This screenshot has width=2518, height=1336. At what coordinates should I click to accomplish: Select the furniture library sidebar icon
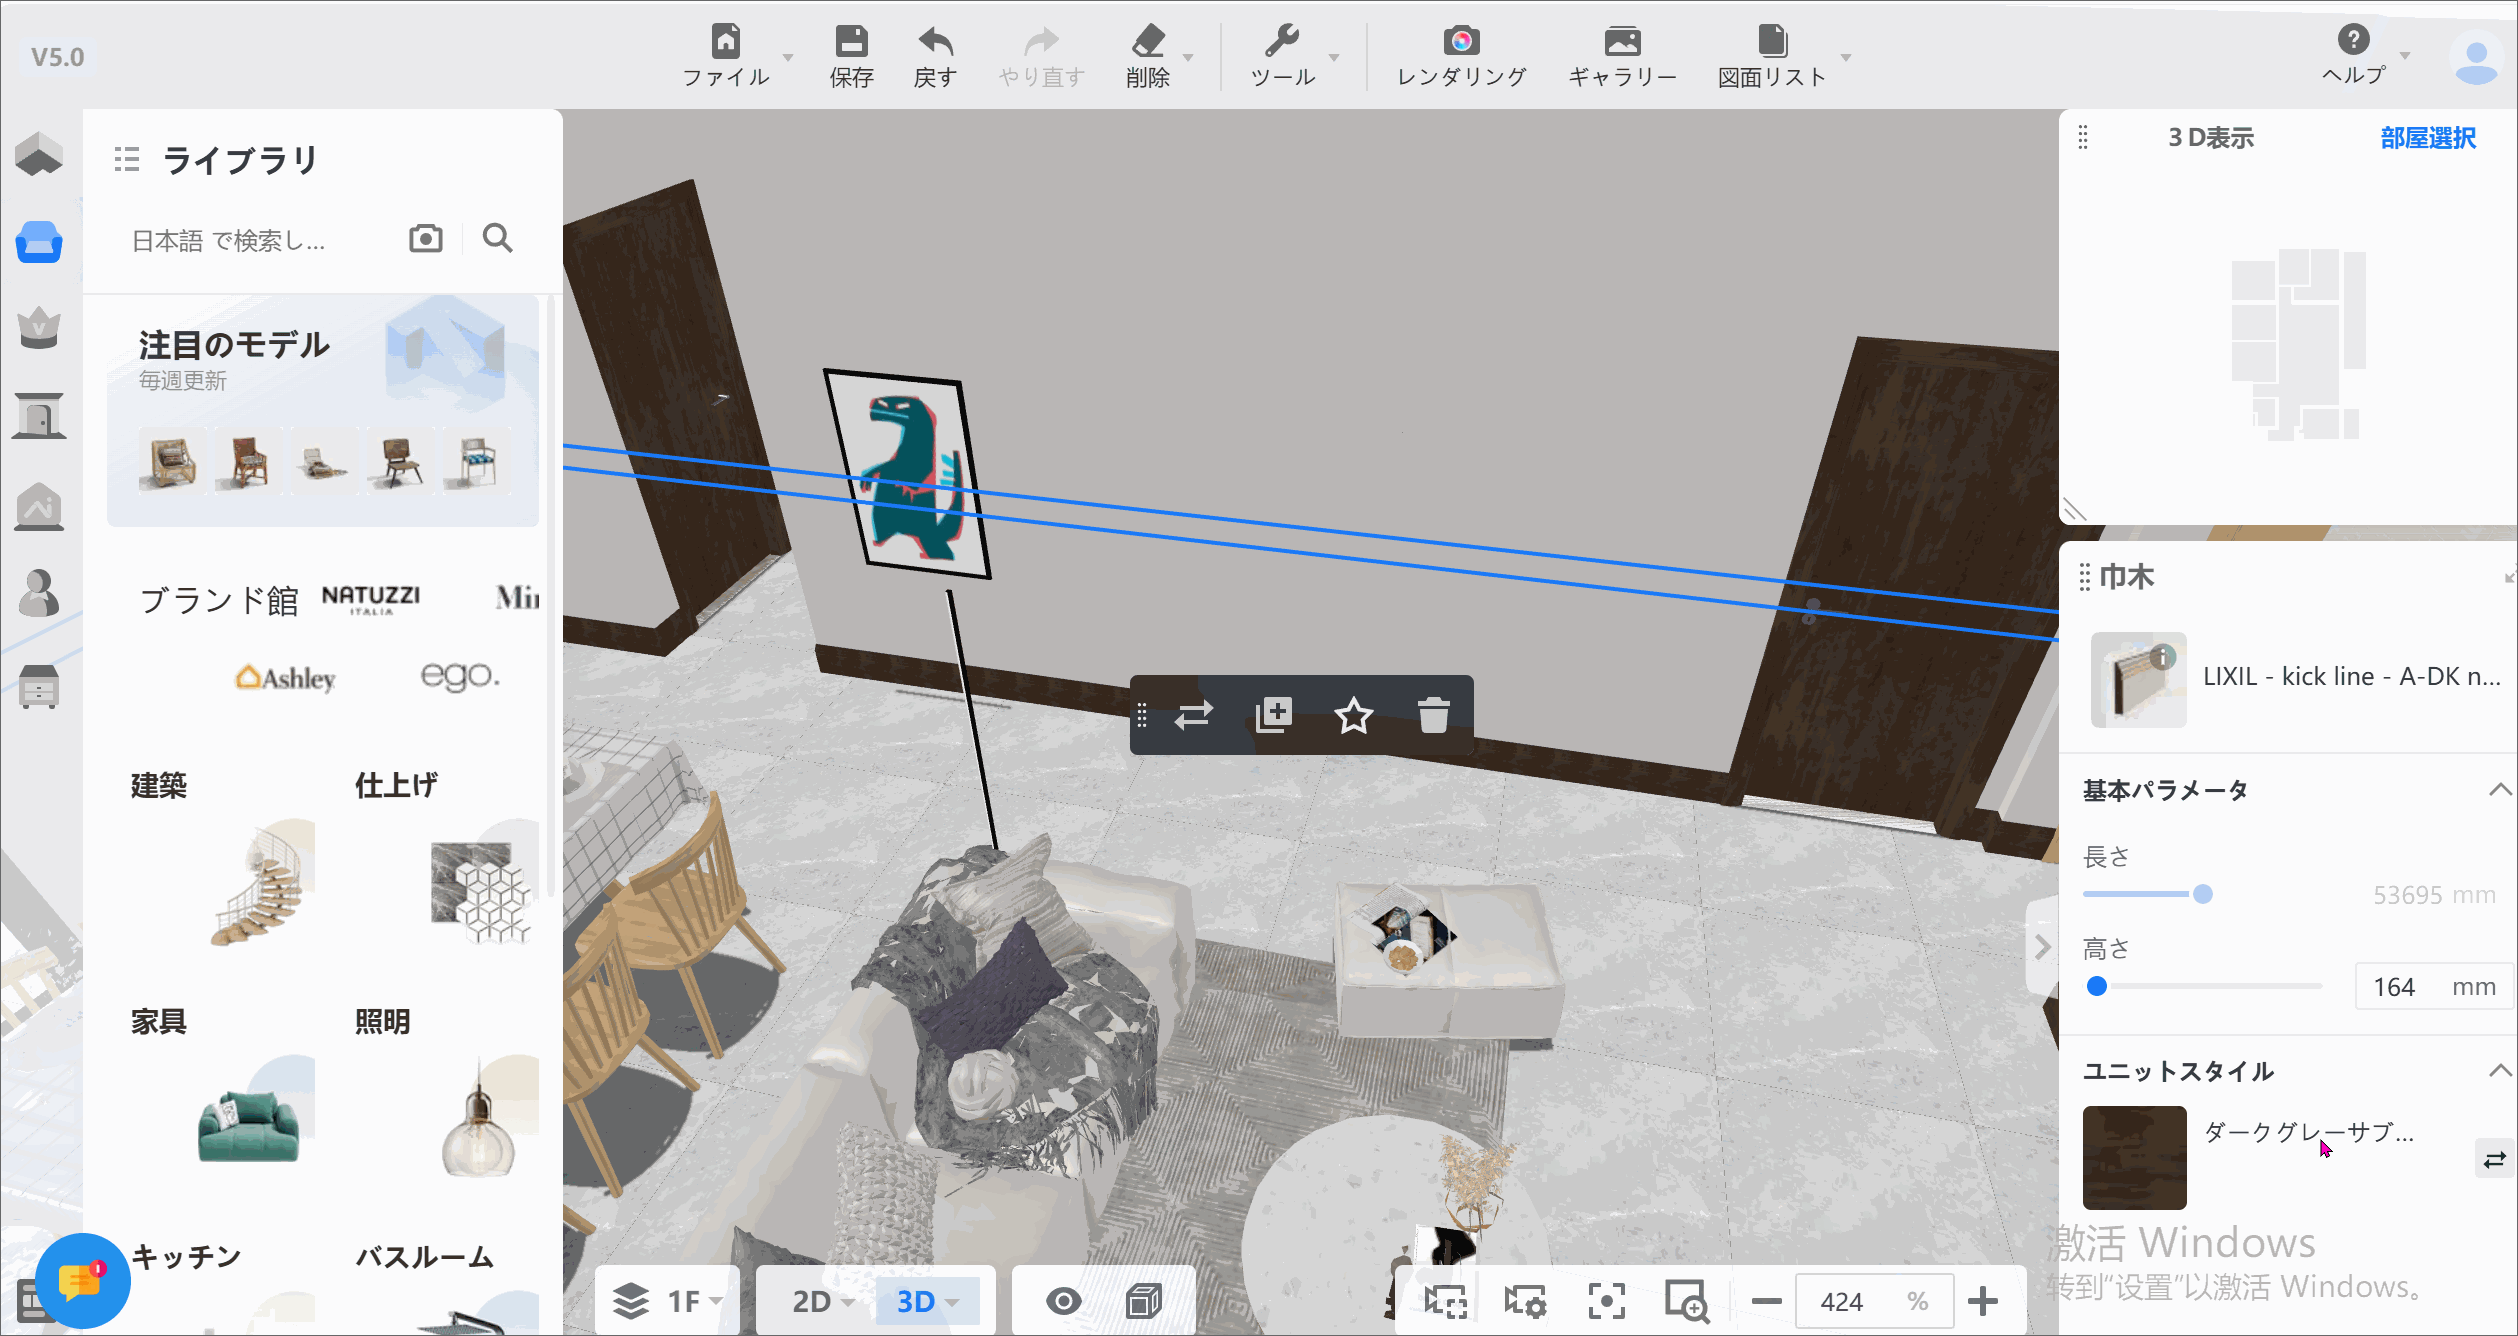(x=39, y=242)
